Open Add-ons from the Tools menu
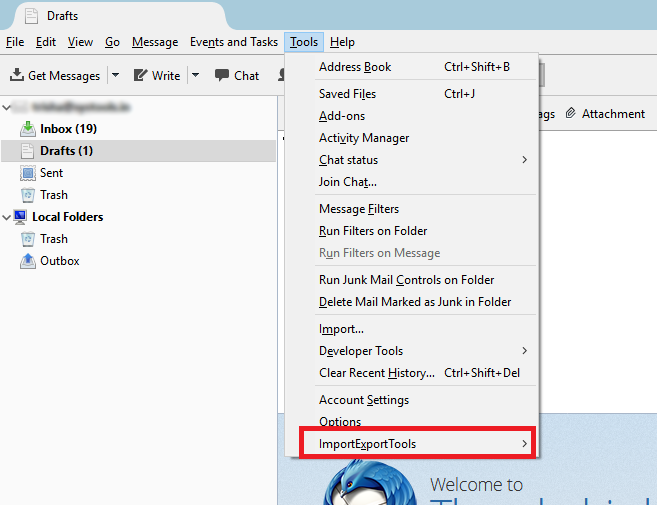This screenshot has height=505, width=657. 411,116
